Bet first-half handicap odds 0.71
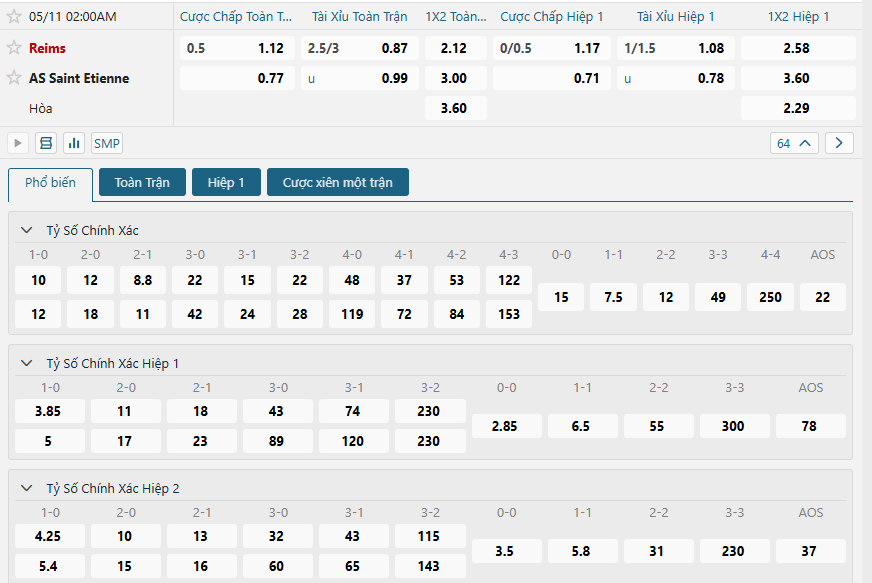Image resolution: width=872 pixels, height=583 pixels. coord(552,78)
